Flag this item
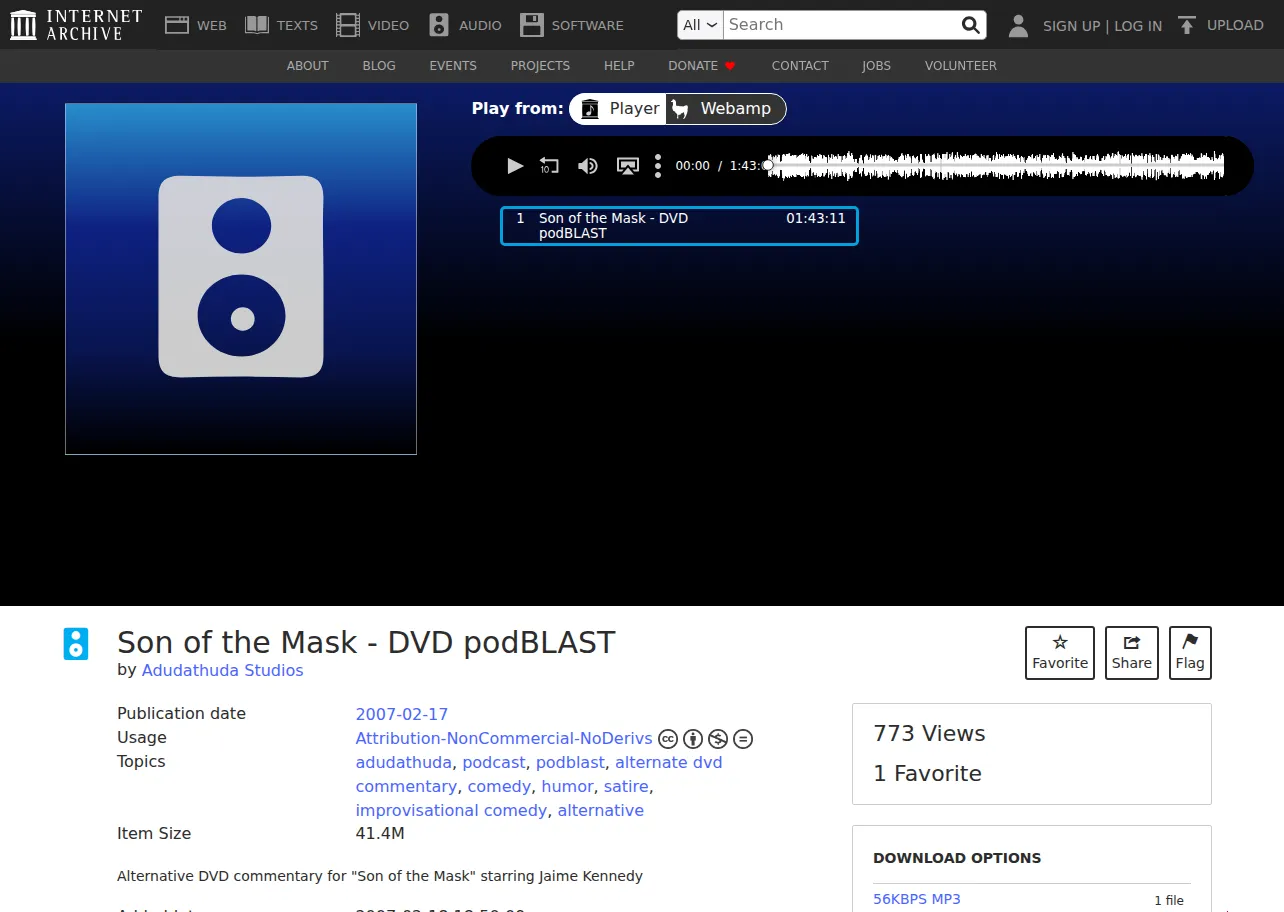The image size is (1284, 912). [x=1190, y=653]
